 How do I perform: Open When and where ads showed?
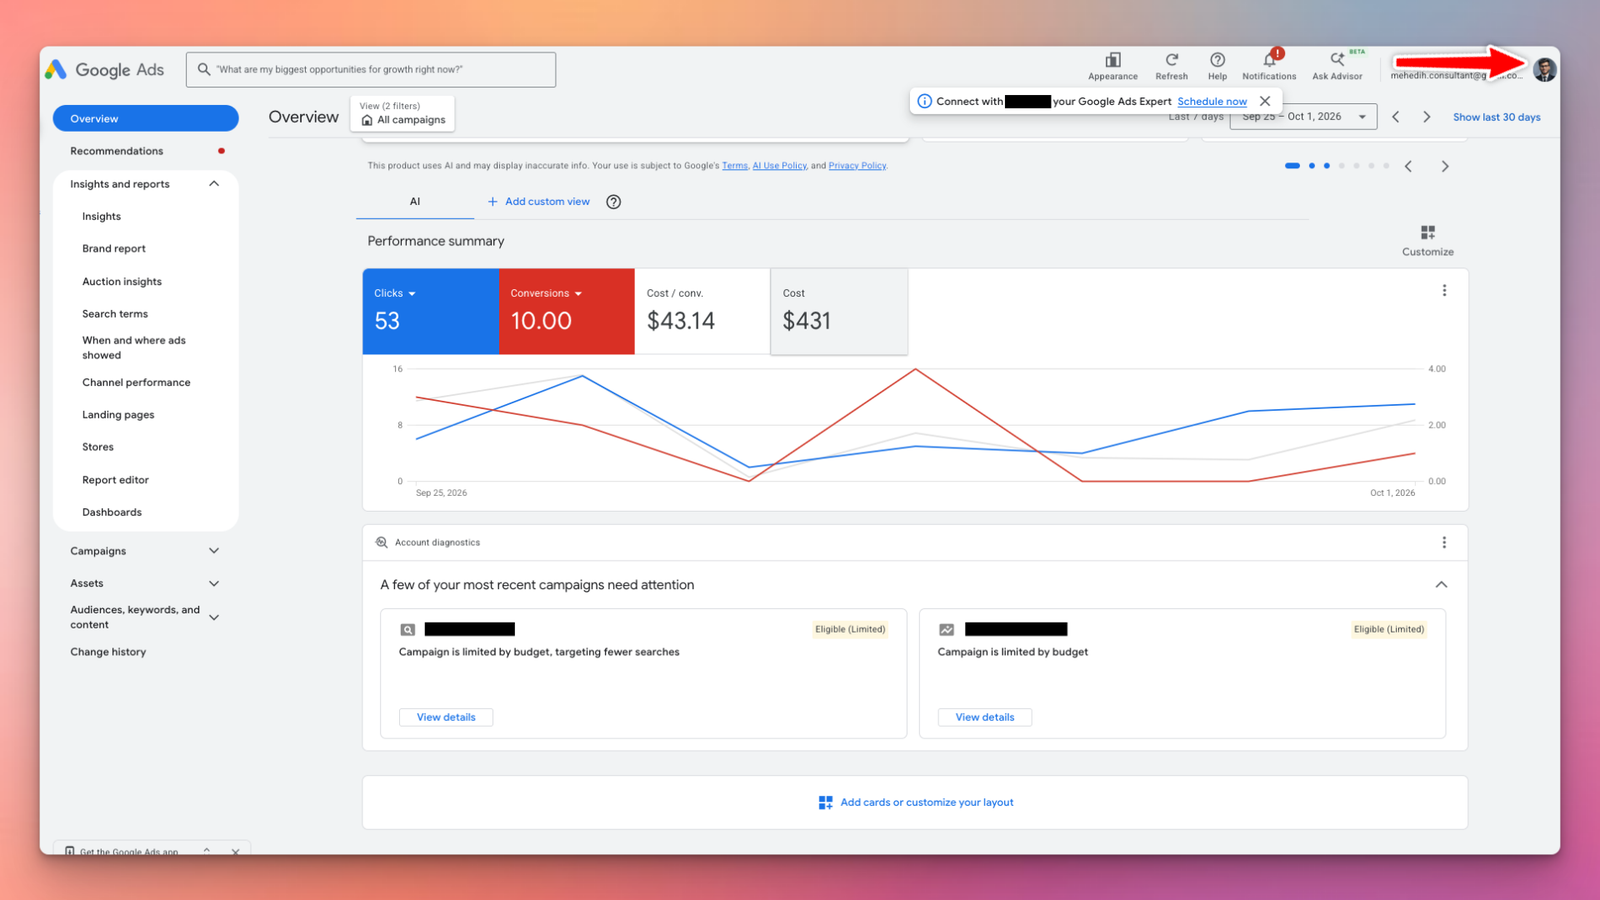pos(134,348)
